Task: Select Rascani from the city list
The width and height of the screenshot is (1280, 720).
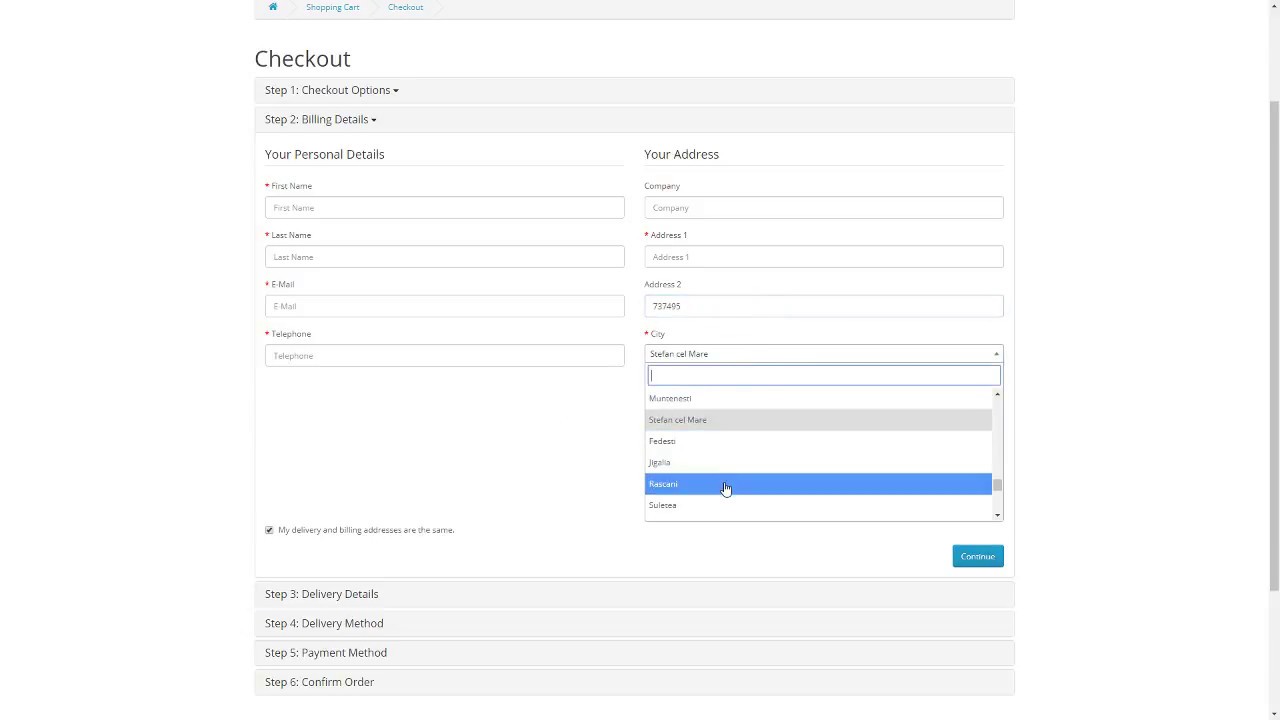Action: pyautogui.click(x=663, y=484)
